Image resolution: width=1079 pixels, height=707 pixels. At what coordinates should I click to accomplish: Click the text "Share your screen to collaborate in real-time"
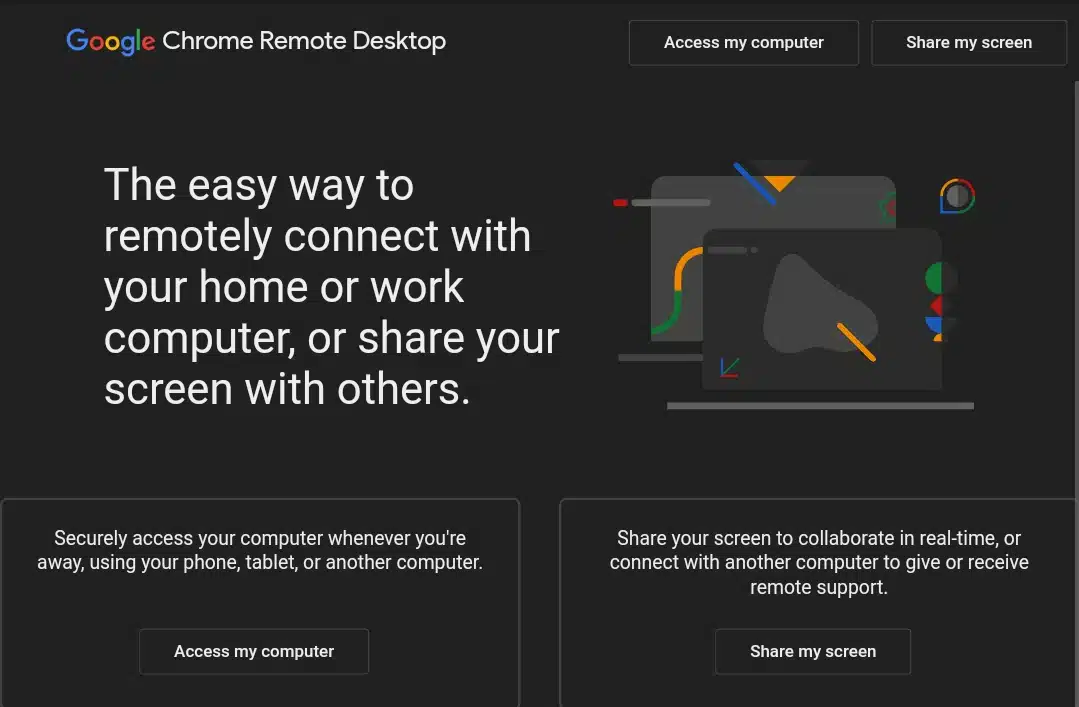819,562
